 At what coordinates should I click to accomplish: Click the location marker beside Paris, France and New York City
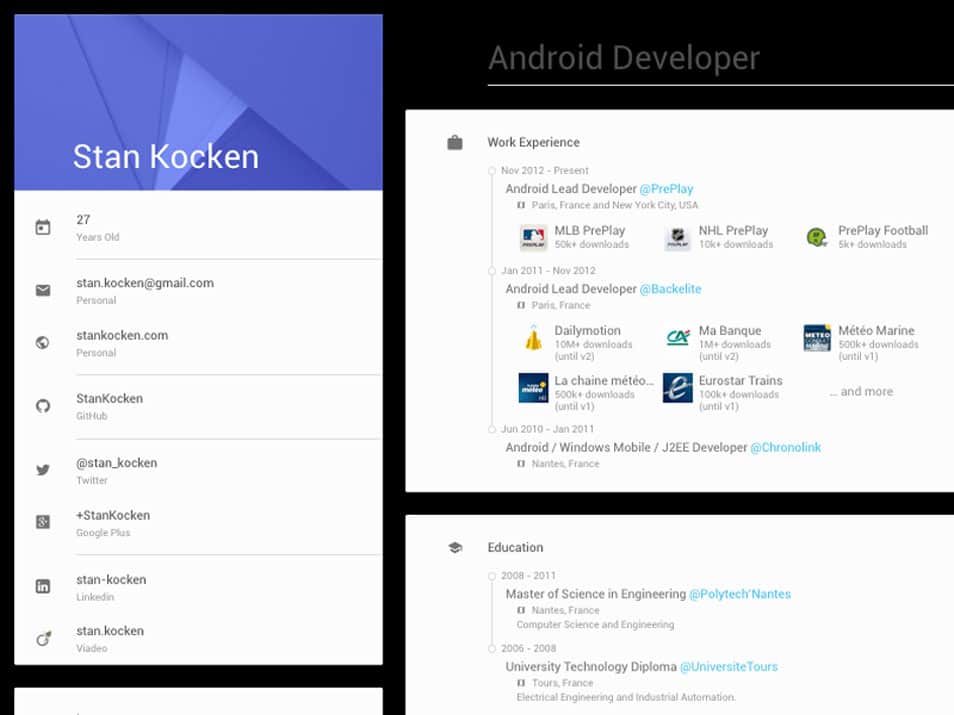click(x=521, y=205)
